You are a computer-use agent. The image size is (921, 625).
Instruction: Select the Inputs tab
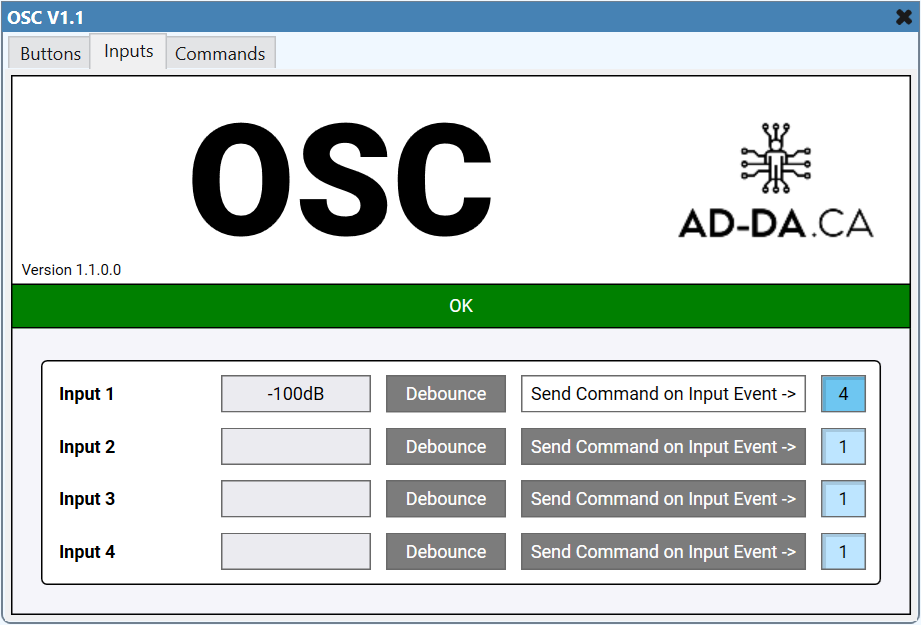pos(128,51)
